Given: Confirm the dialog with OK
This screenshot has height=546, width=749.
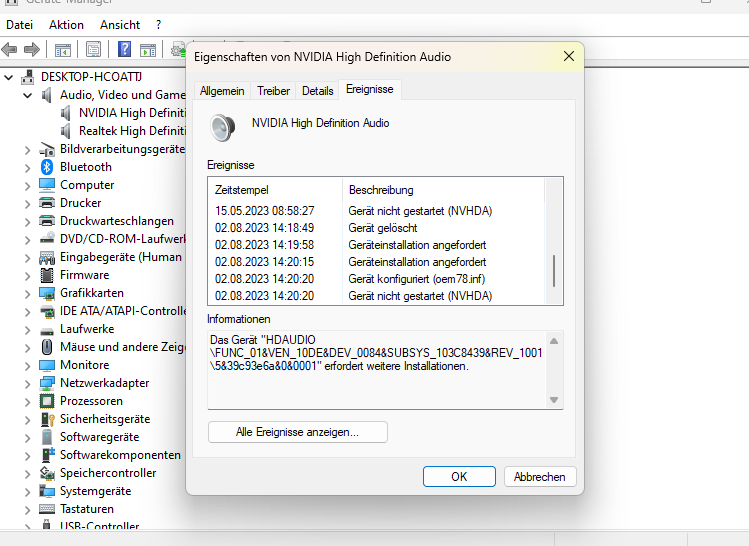Looking at the screenshot, I should click(x=459, y=477).
